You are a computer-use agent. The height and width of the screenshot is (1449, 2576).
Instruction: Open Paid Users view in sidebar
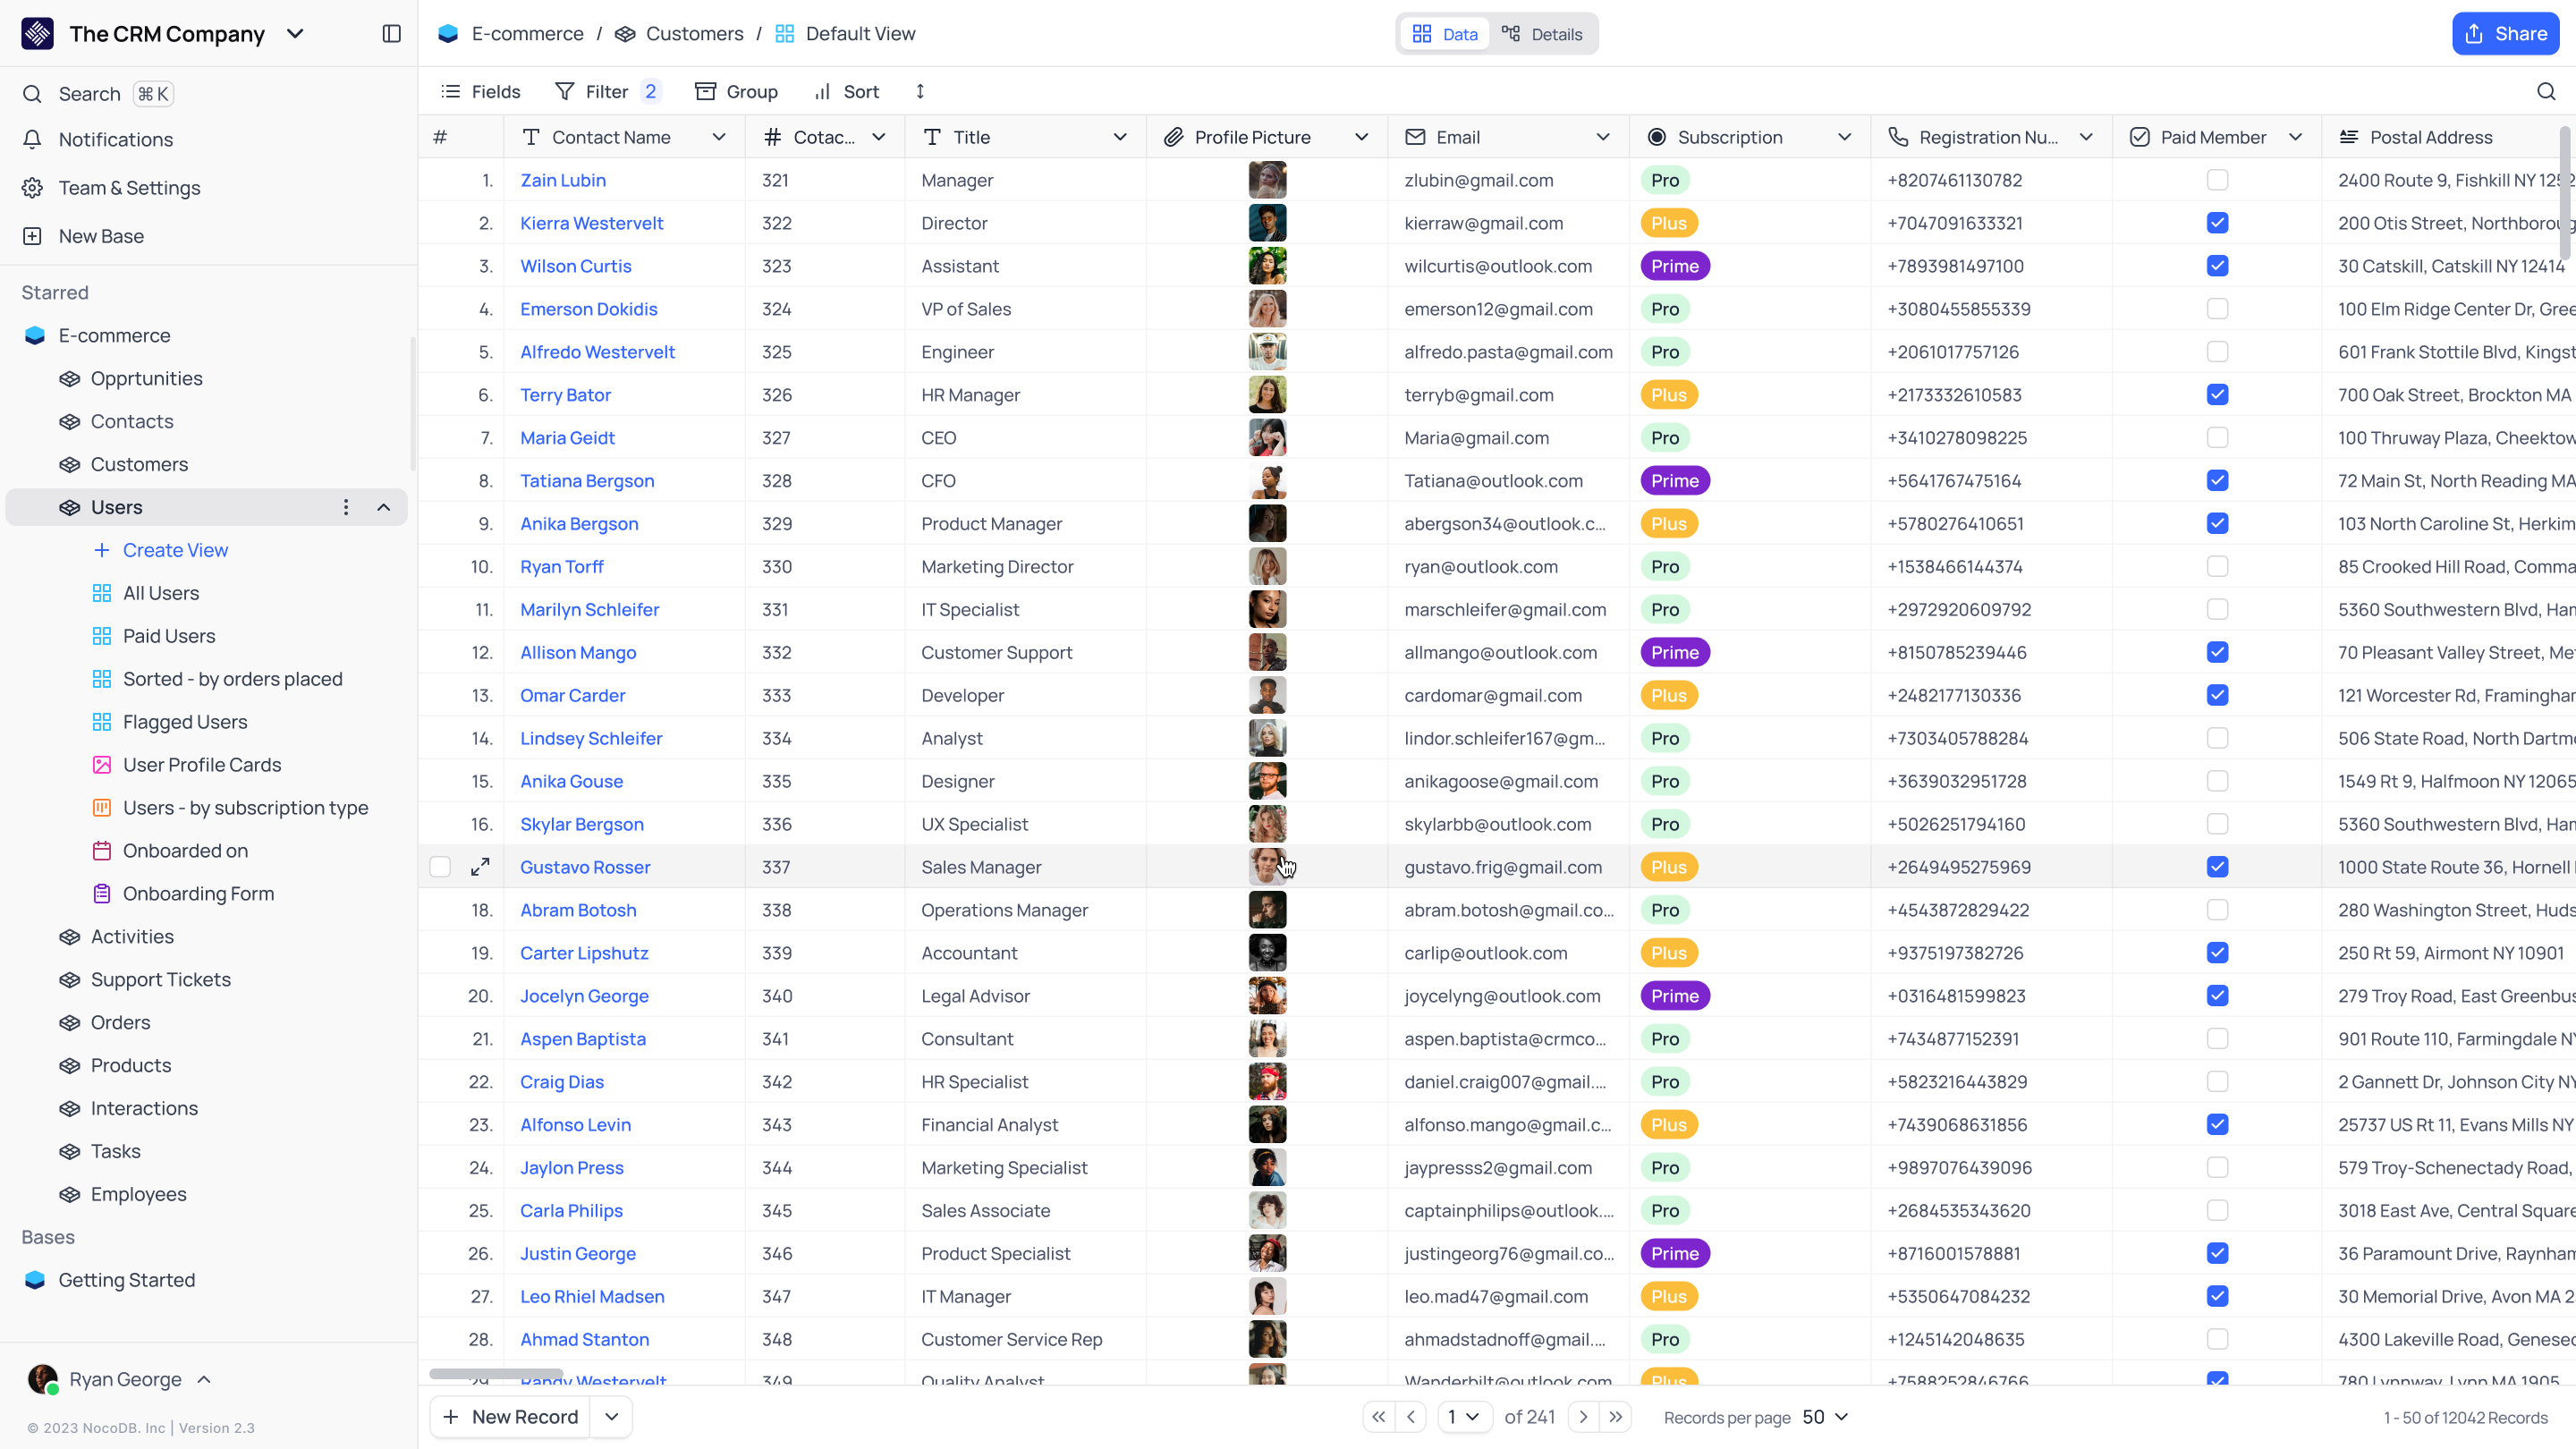[166, 635]
